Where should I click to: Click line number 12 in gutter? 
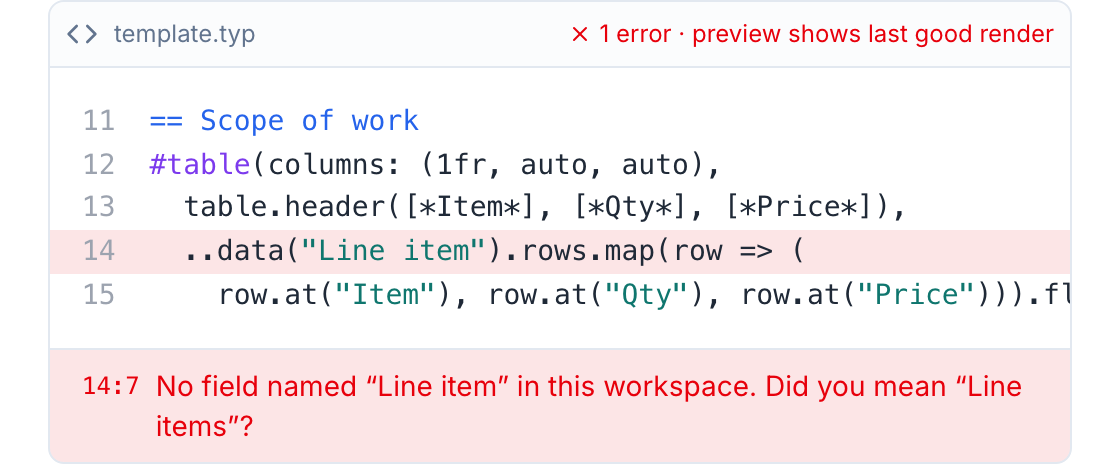coord(99,164)
